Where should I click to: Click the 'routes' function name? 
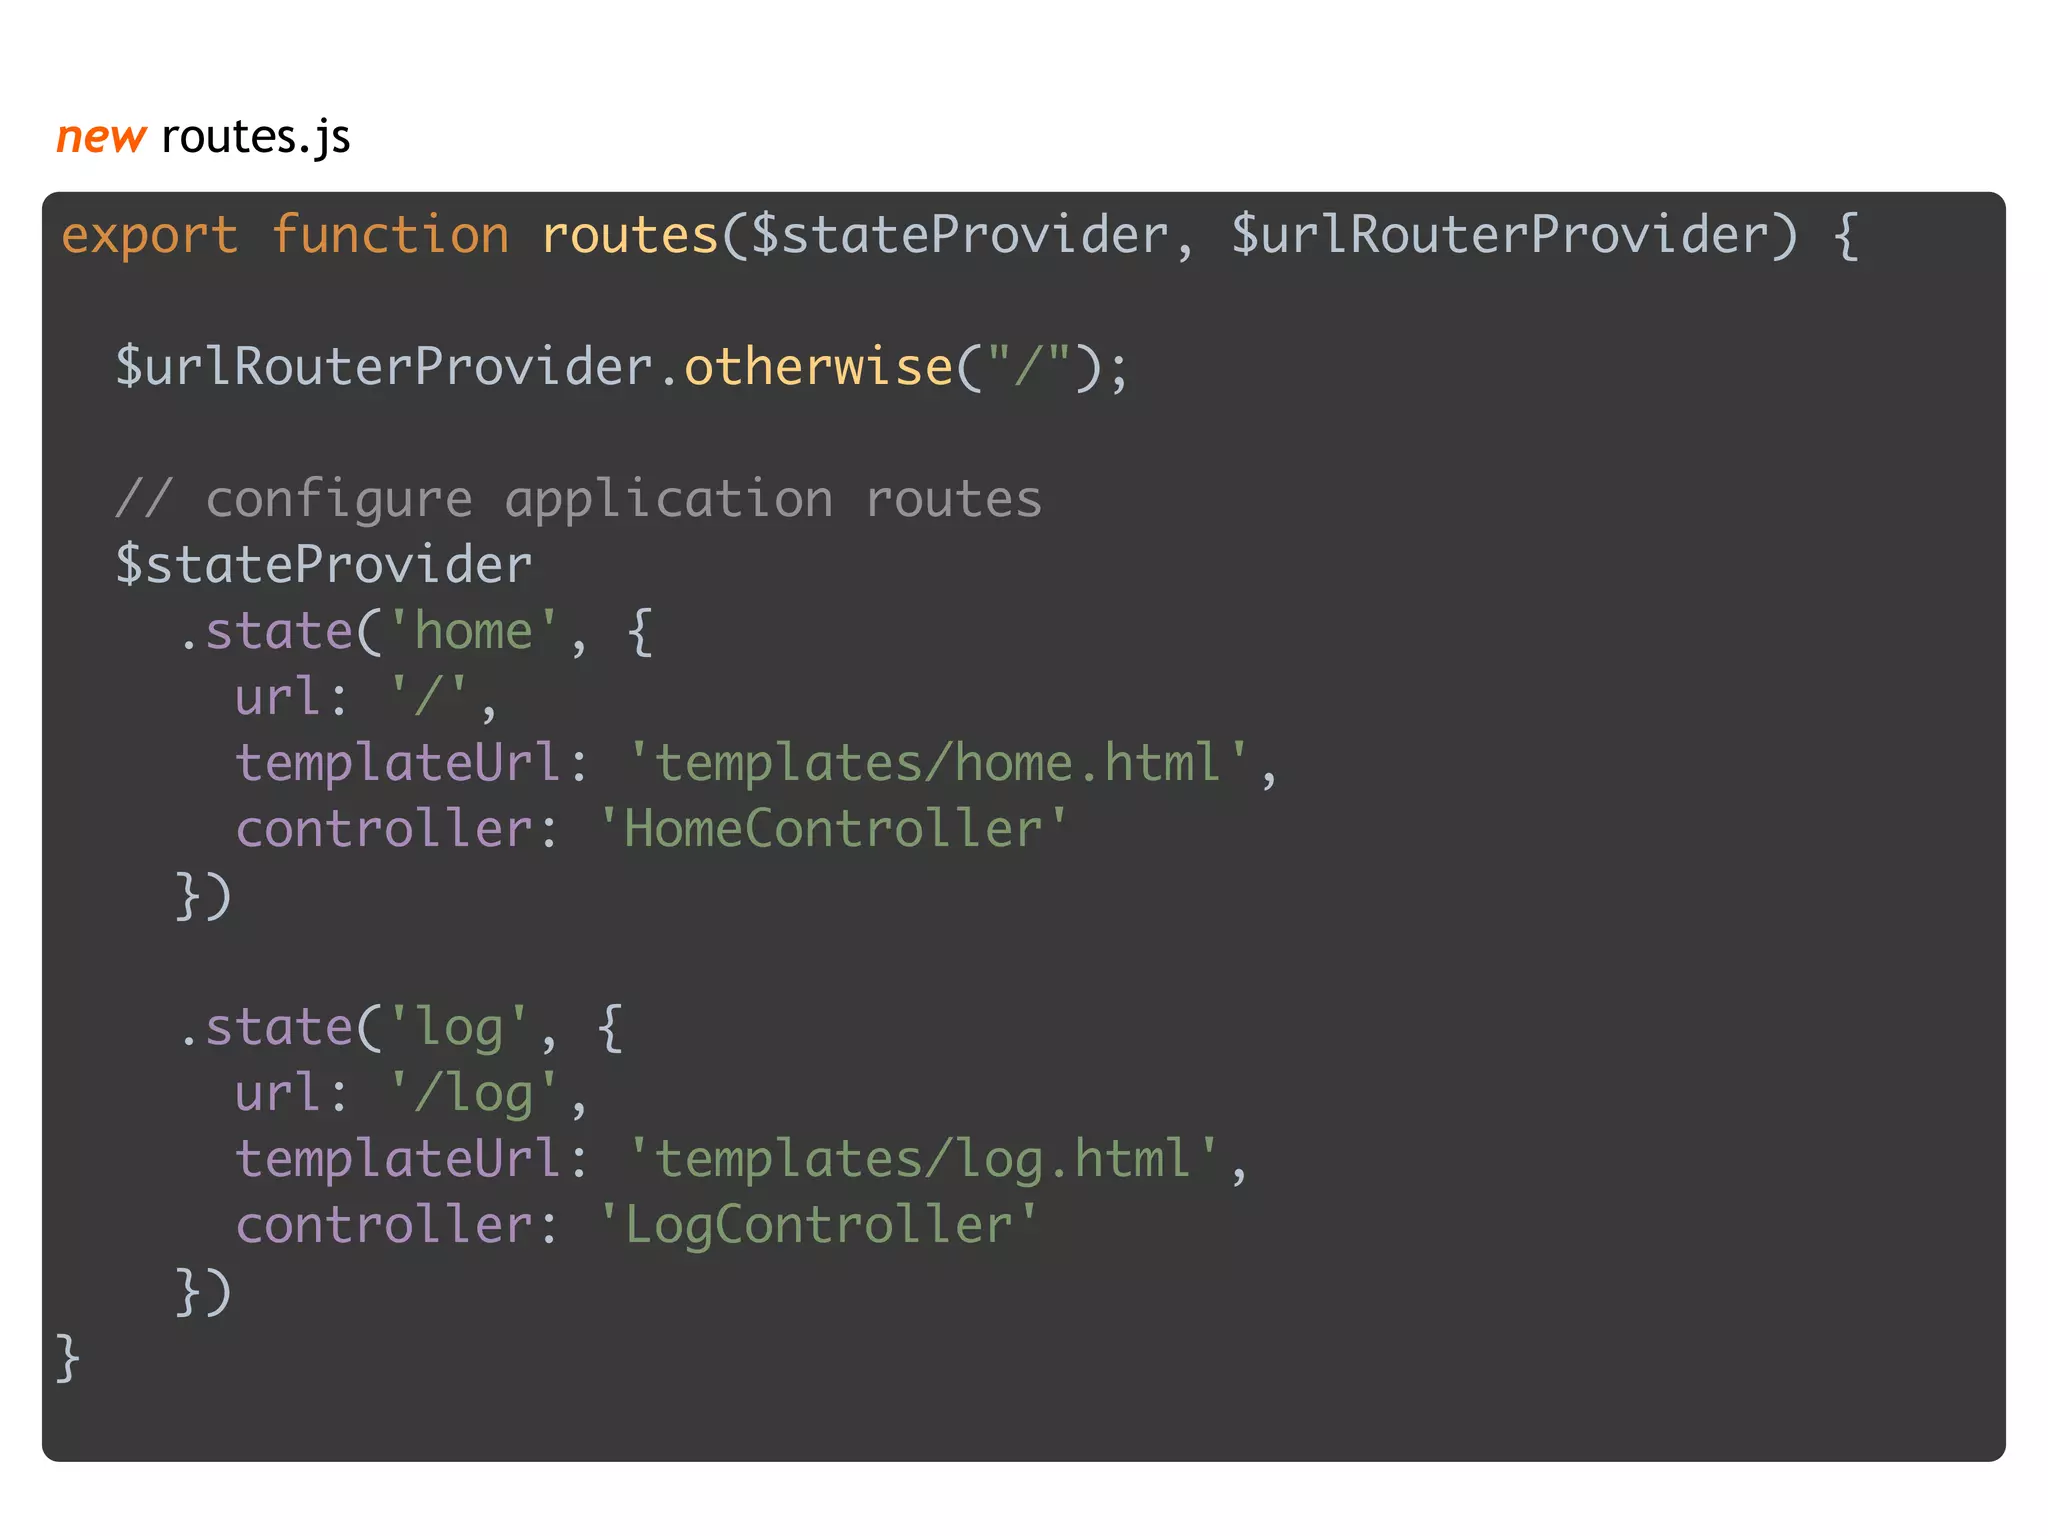tap(630, 236)
